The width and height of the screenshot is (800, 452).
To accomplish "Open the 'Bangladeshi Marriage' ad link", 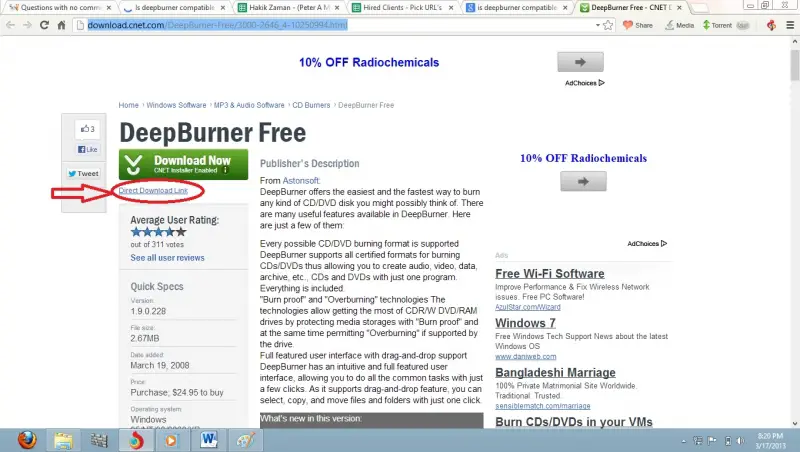I will click(x=555, y=372).
